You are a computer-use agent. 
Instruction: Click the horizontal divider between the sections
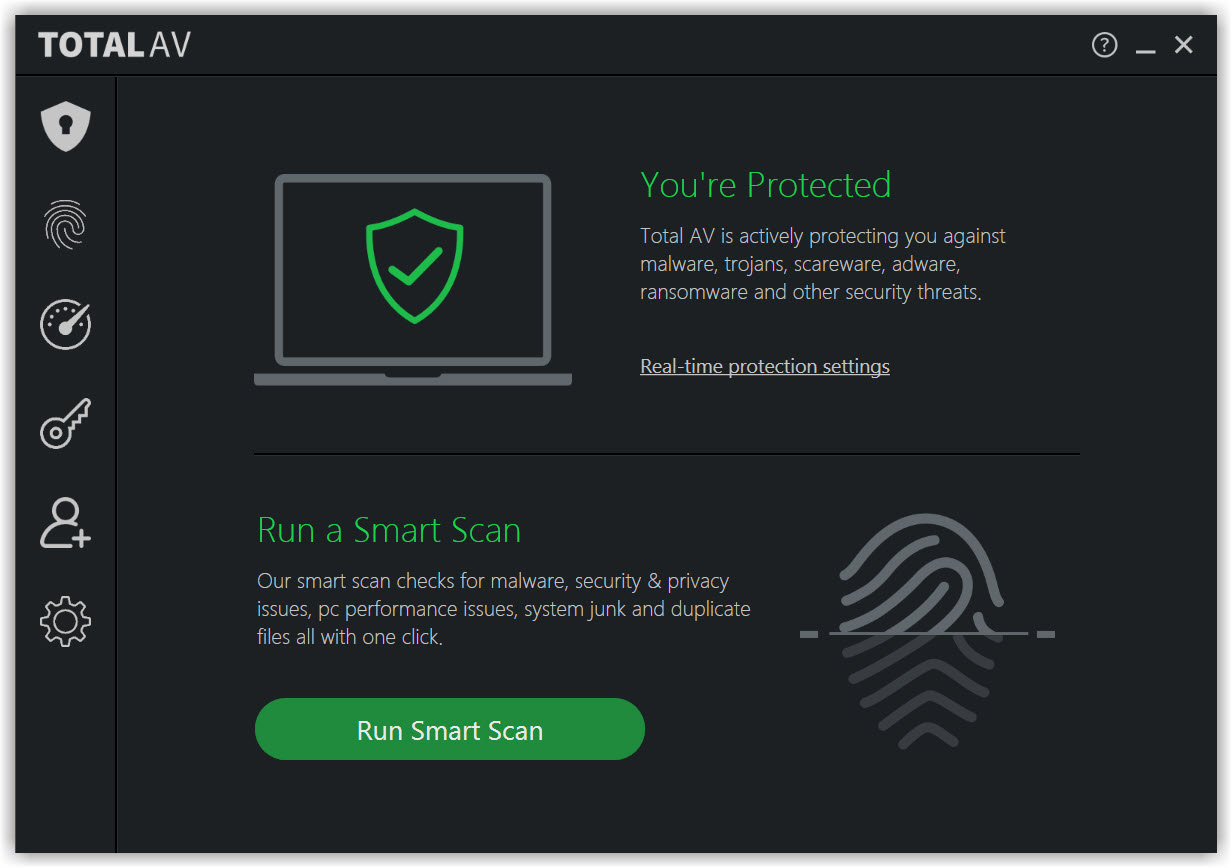coord(666,454)
